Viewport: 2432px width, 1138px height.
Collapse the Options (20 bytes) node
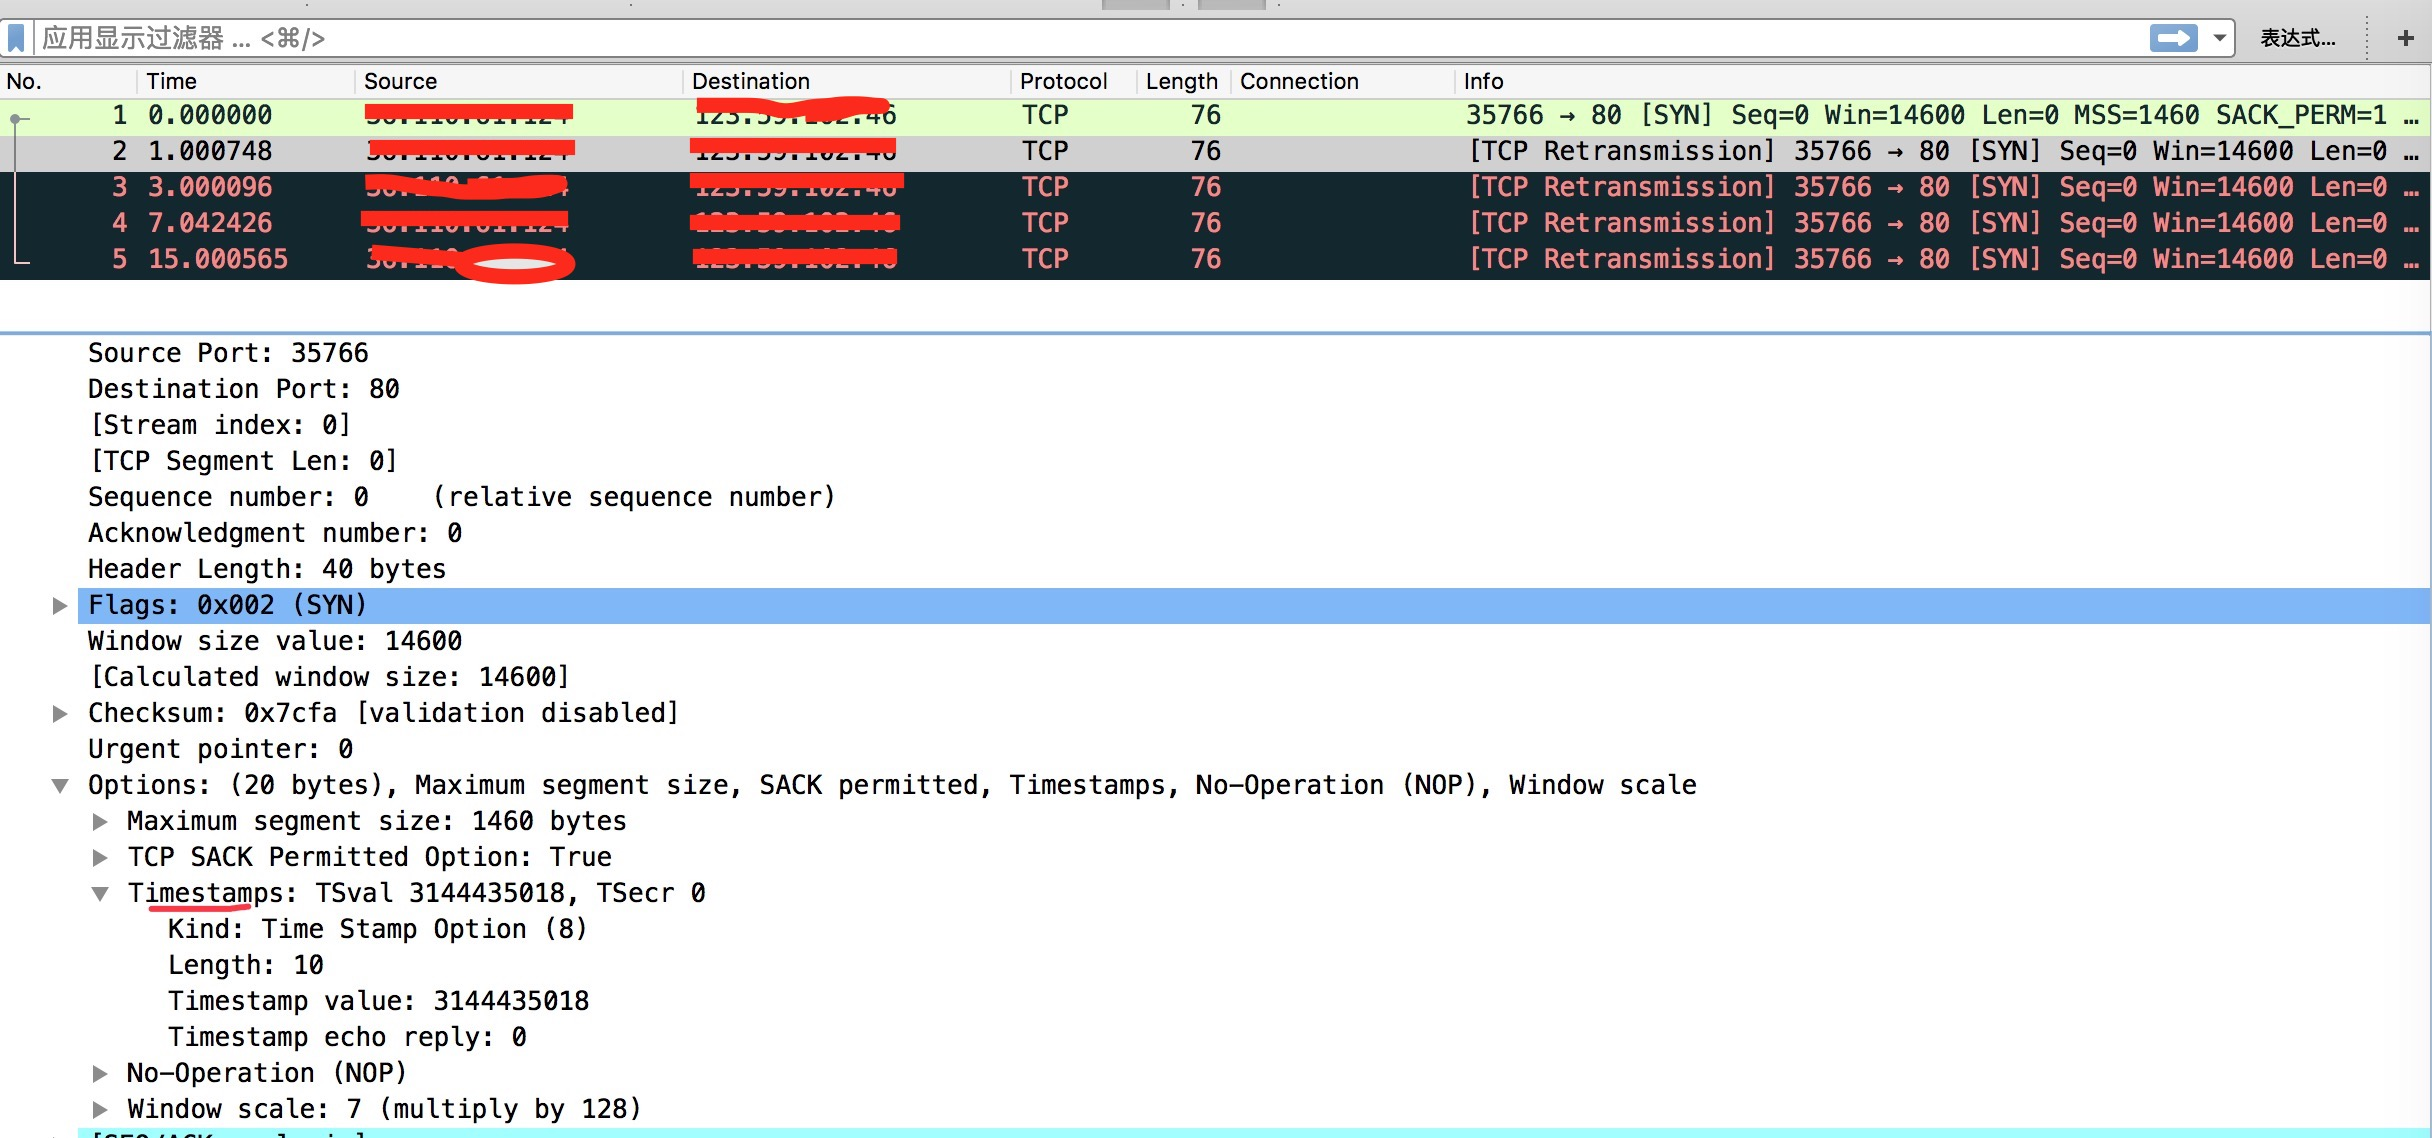click(60, 785)
